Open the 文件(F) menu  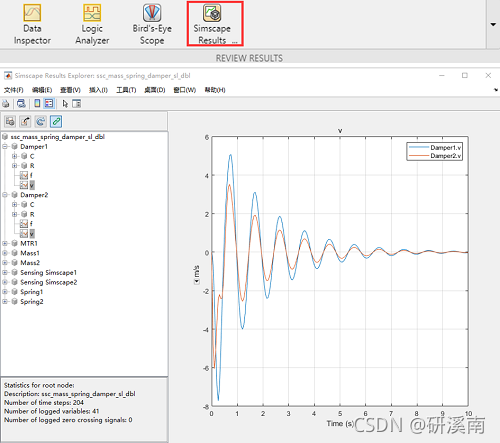point(14,90)
